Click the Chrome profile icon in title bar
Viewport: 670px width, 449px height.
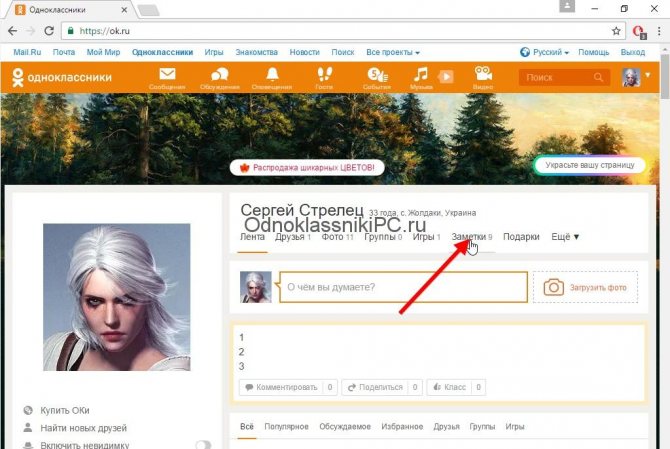click(567, 6)
